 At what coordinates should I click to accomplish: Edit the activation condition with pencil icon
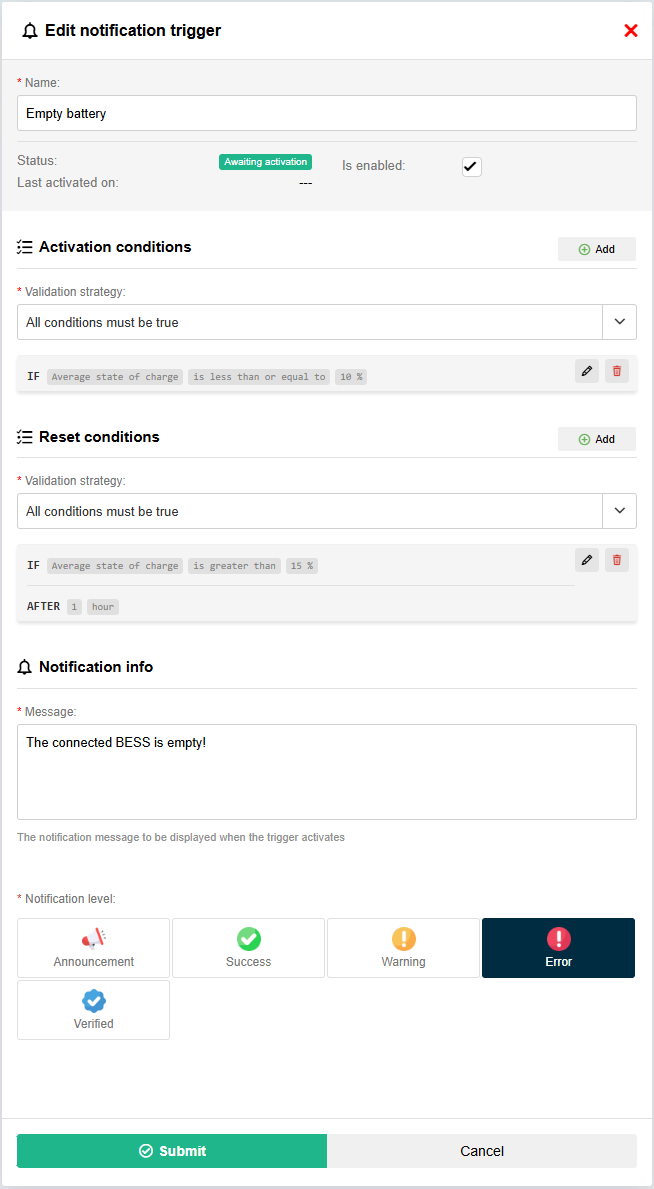(587, 371)
